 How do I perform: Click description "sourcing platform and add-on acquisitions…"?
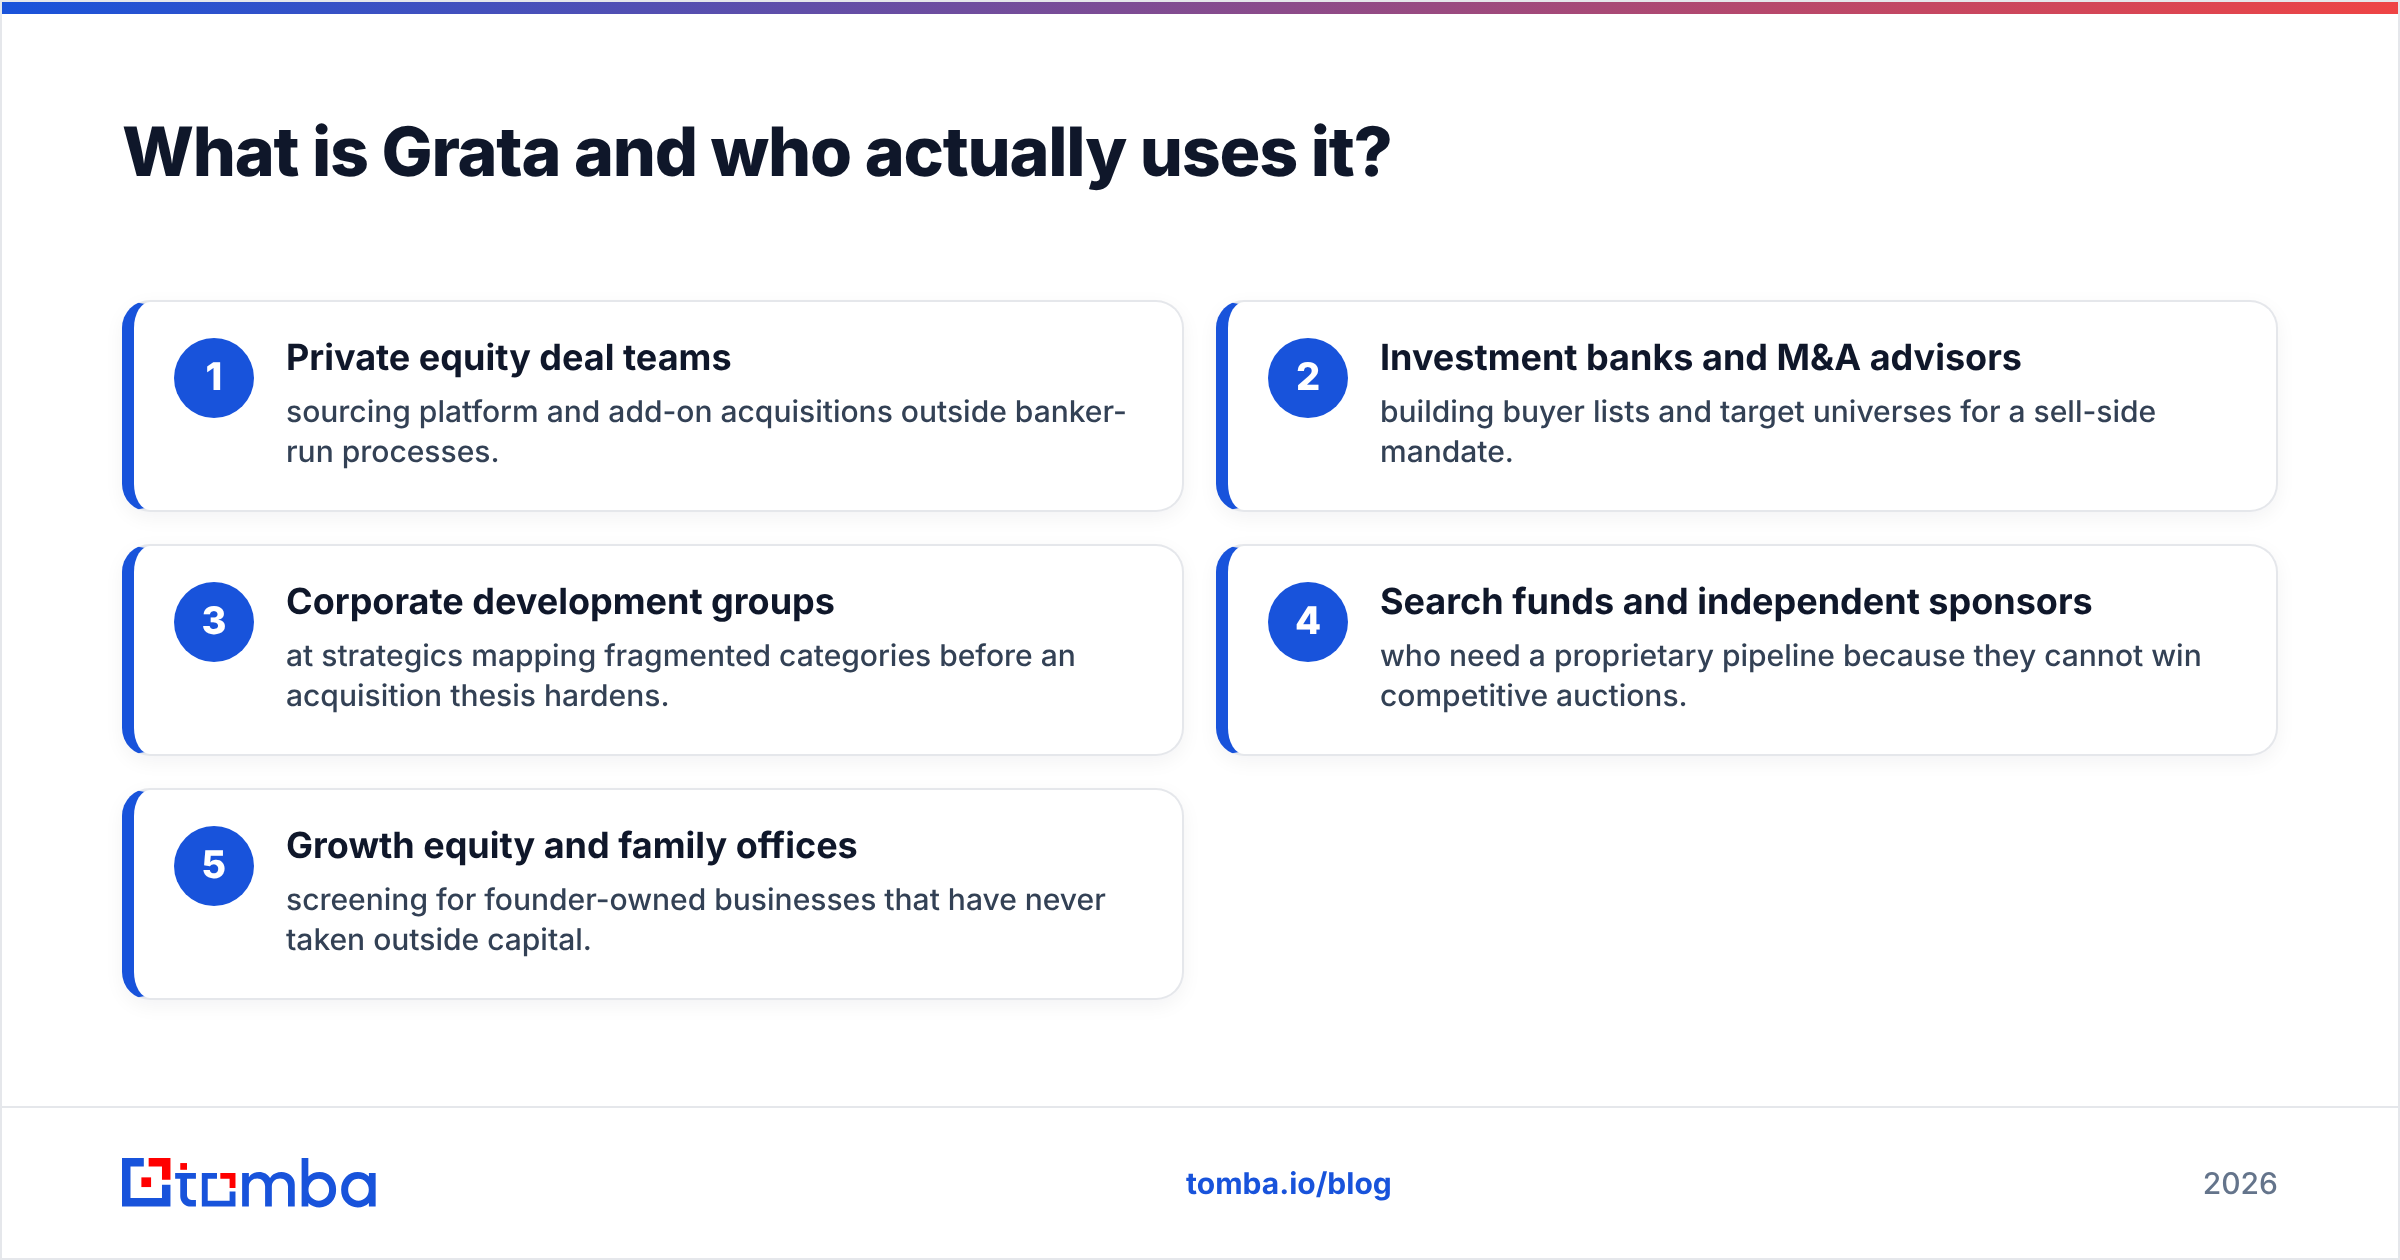click(x=706, y=432)
